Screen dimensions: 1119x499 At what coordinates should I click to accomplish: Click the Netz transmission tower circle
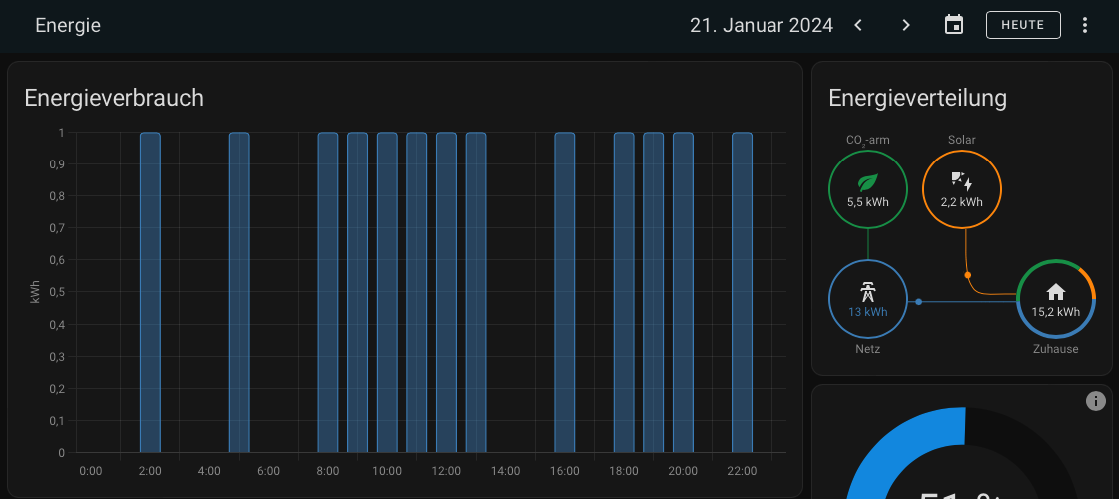867,299
